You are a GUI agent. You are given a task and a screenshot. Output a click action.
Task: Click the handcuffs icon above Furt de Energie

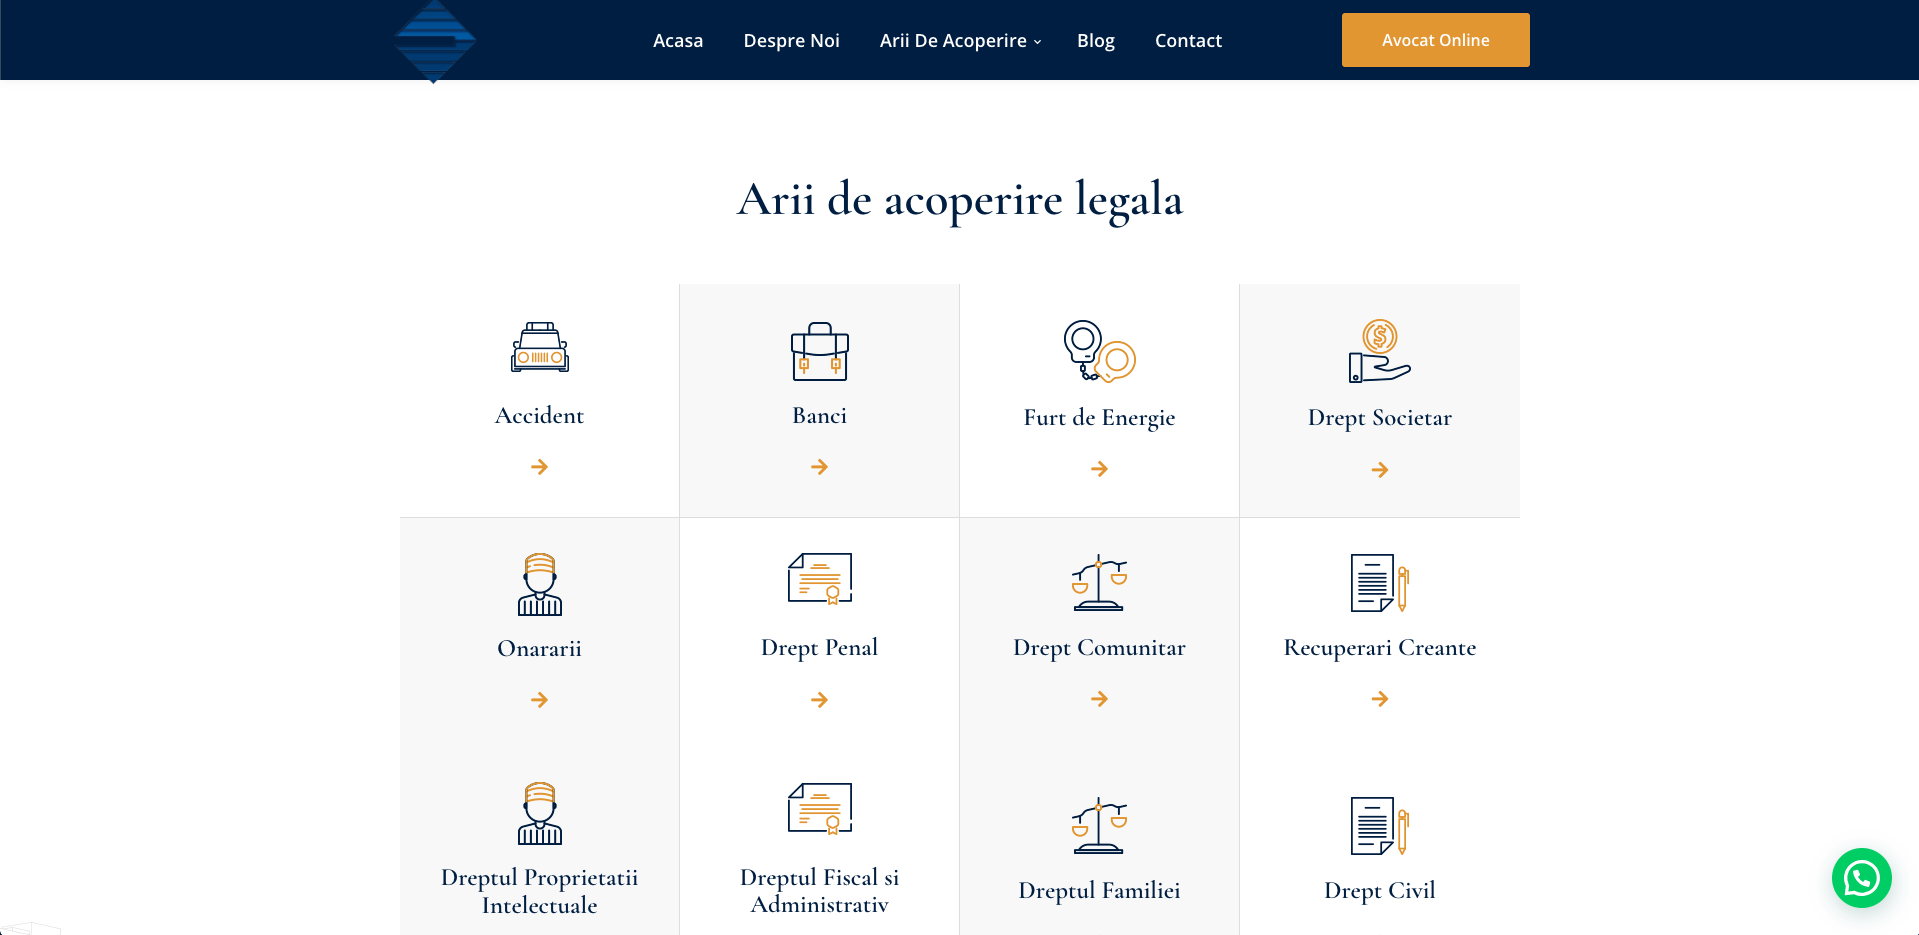pos(1100,351)
